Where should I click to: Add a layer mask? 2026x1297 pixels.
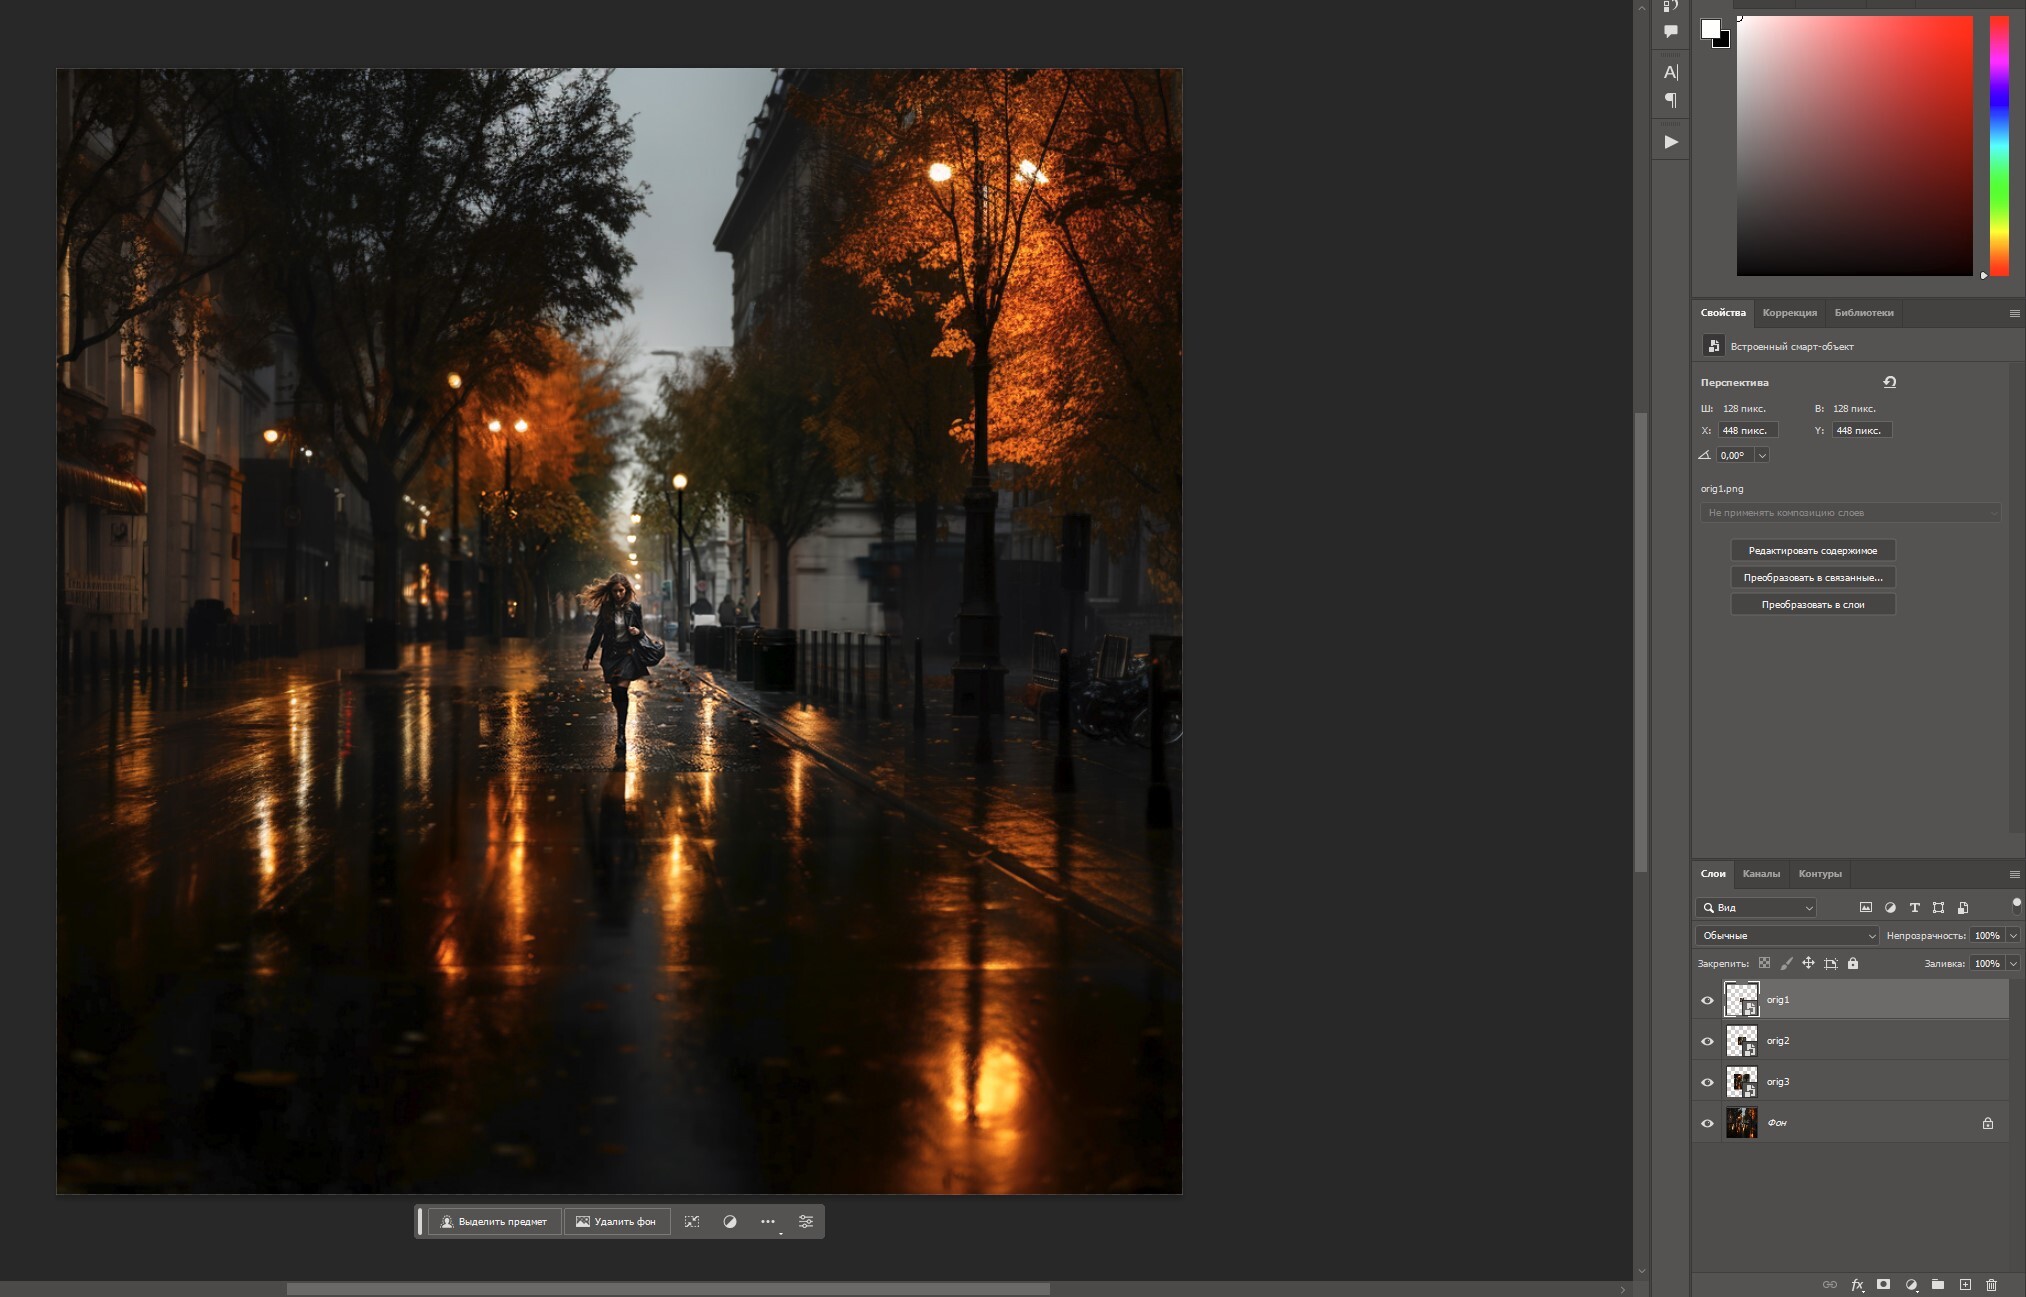(x=1883, y=1285)
